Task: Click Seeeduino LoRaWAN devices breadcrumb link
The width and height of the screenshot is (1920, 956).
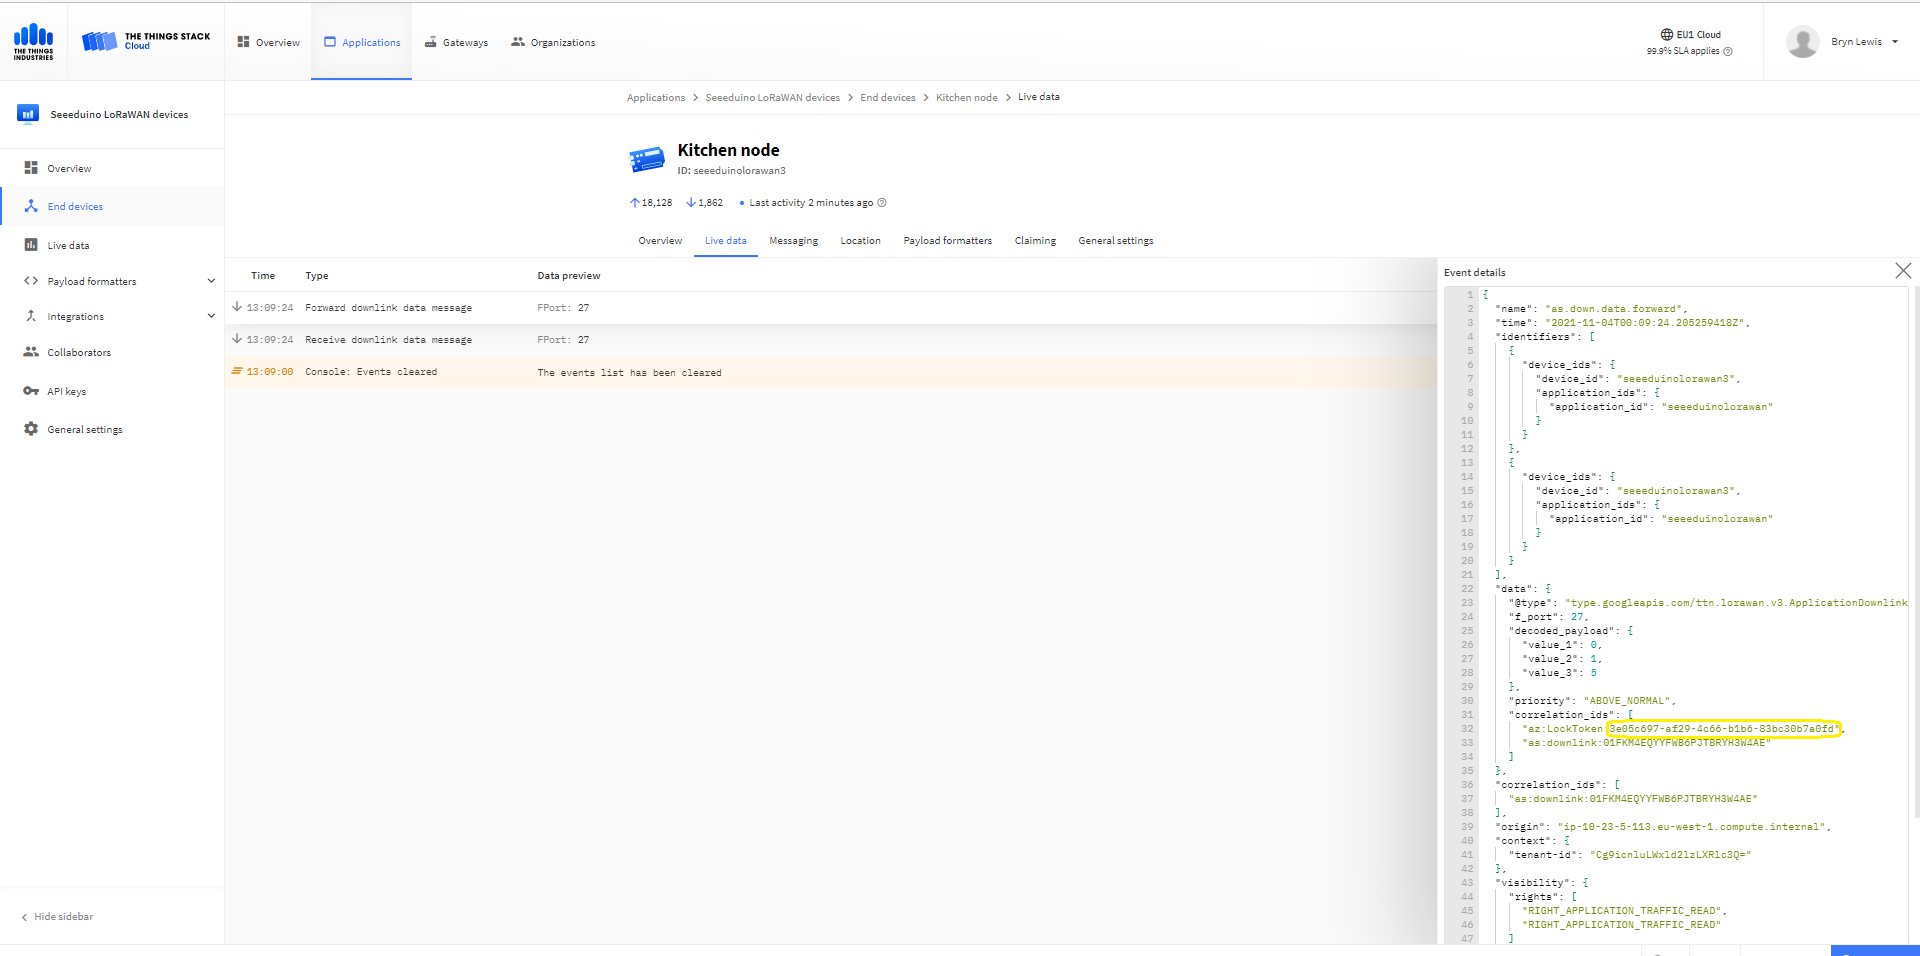Action: 772,98
